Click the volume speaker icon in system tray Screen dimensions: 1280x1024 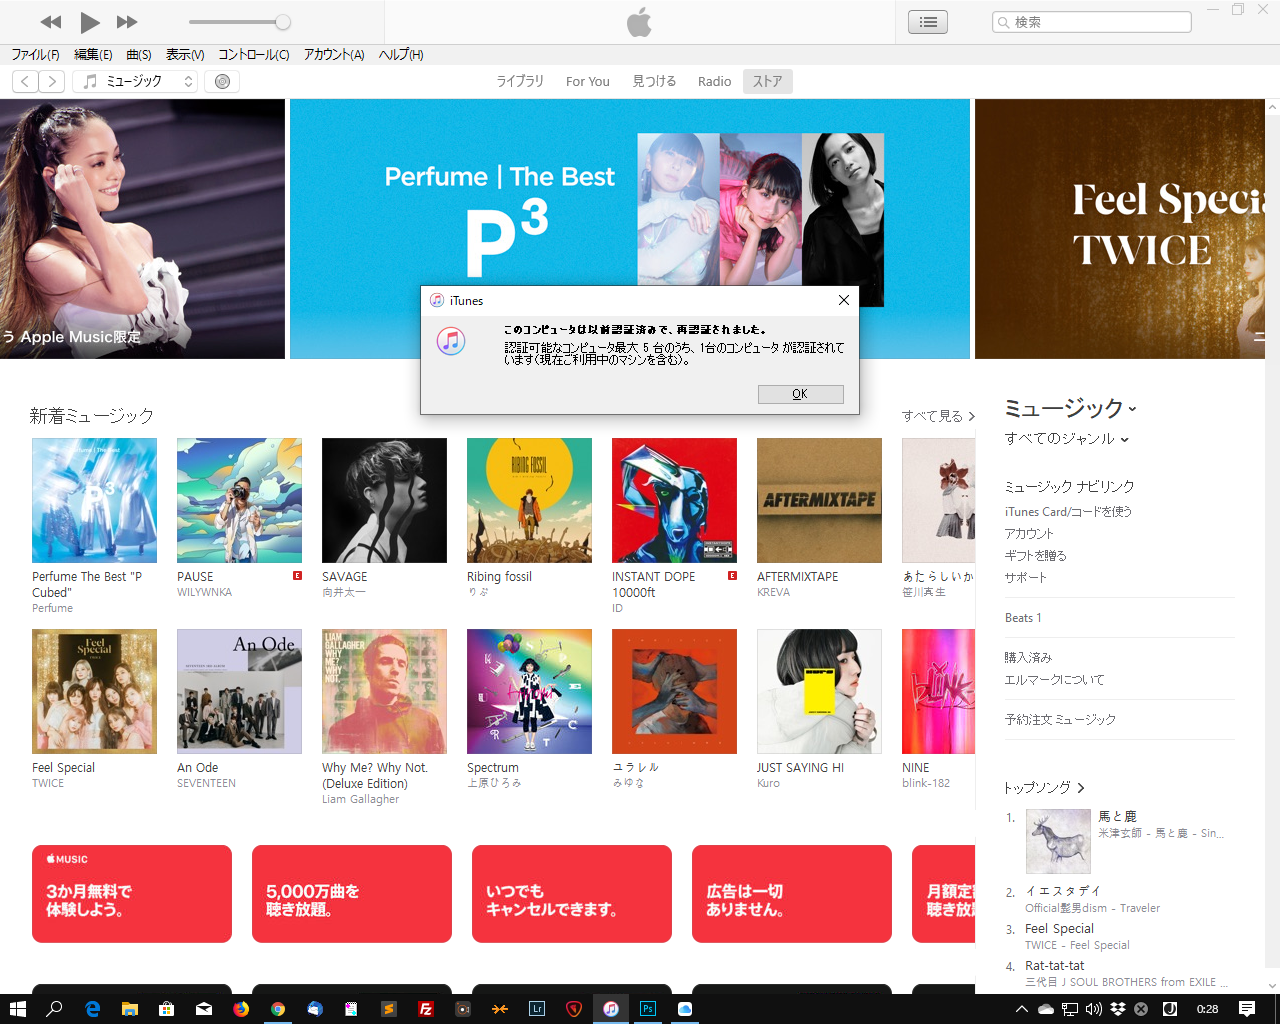pos(1094,1009)
